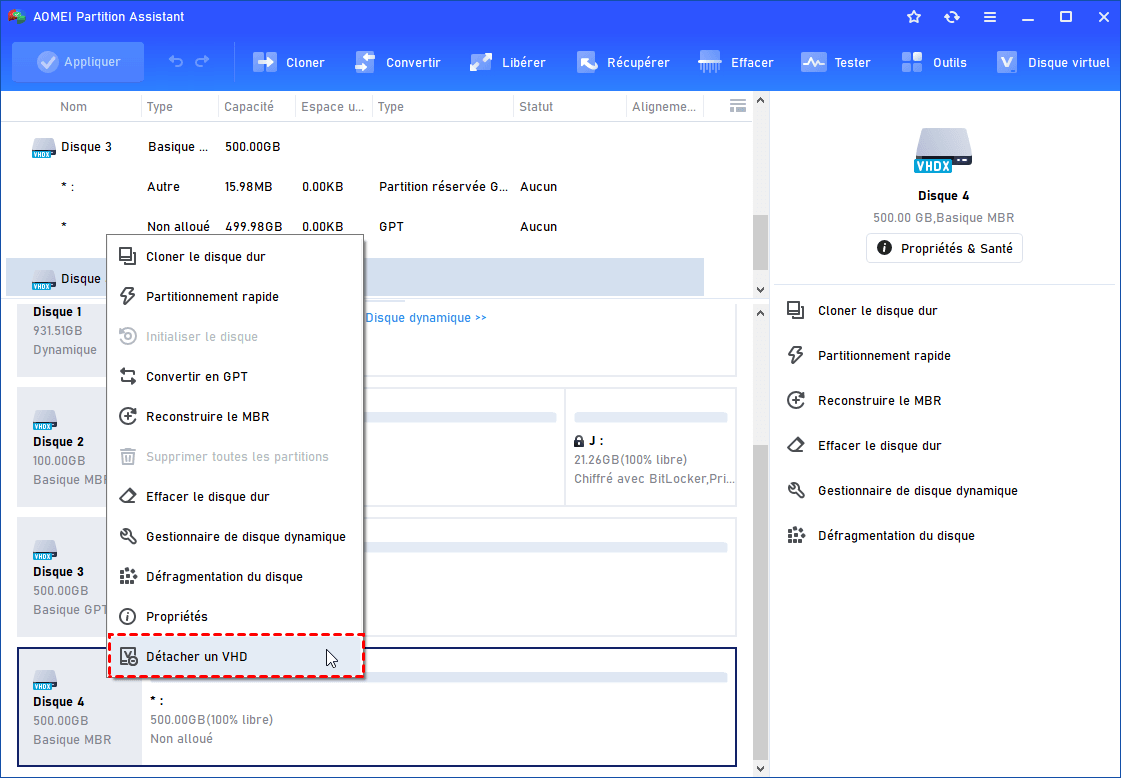The image size is (1121, 778).
Task: Click Reconstruire le MBR in right panel
Action: pos(879,400)
